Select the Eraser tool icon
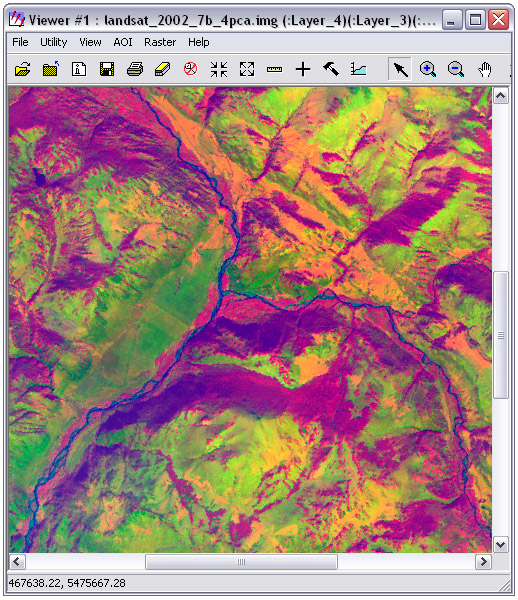 pyautogui.click(x=162, y=69)
